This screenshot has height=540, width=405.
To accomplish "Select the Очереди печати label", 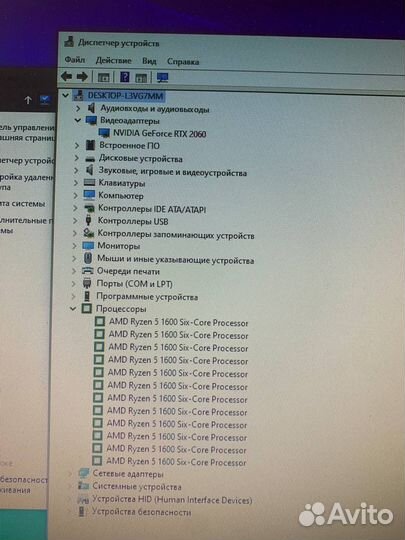I will click(128, 271).
